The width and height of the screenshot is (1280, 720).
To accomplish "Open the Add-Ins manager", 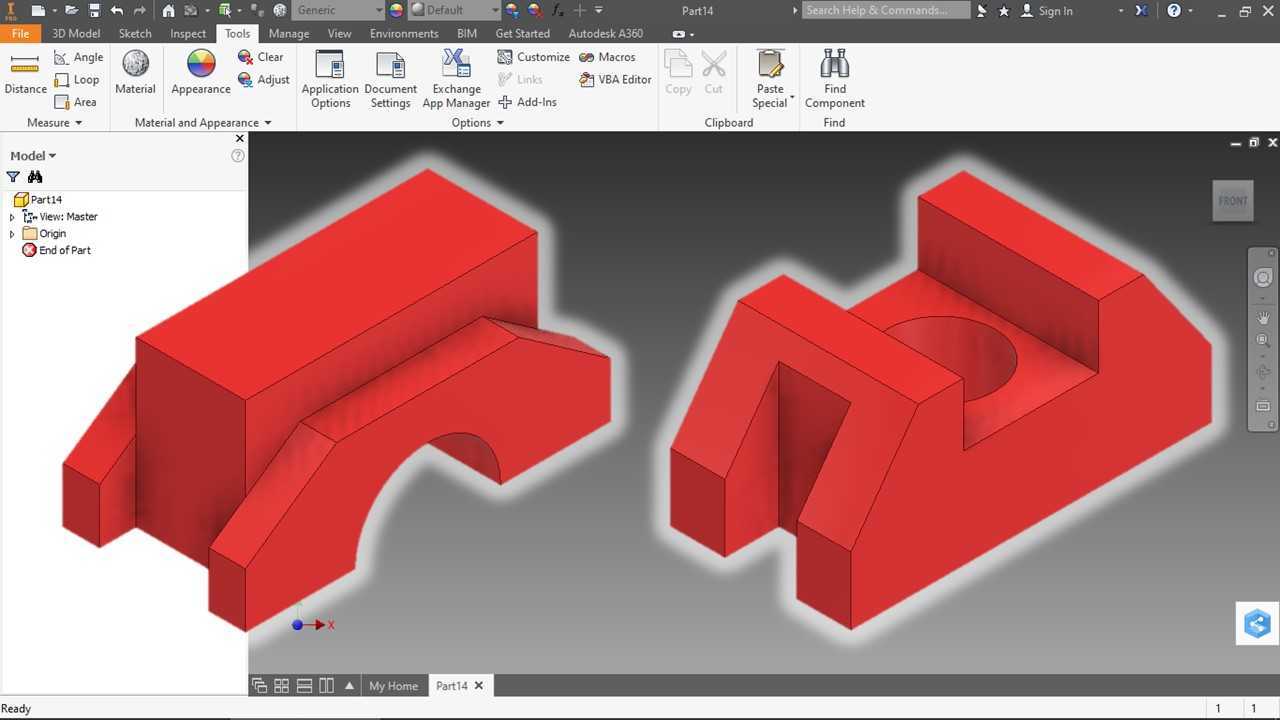I will coord(527,101).
